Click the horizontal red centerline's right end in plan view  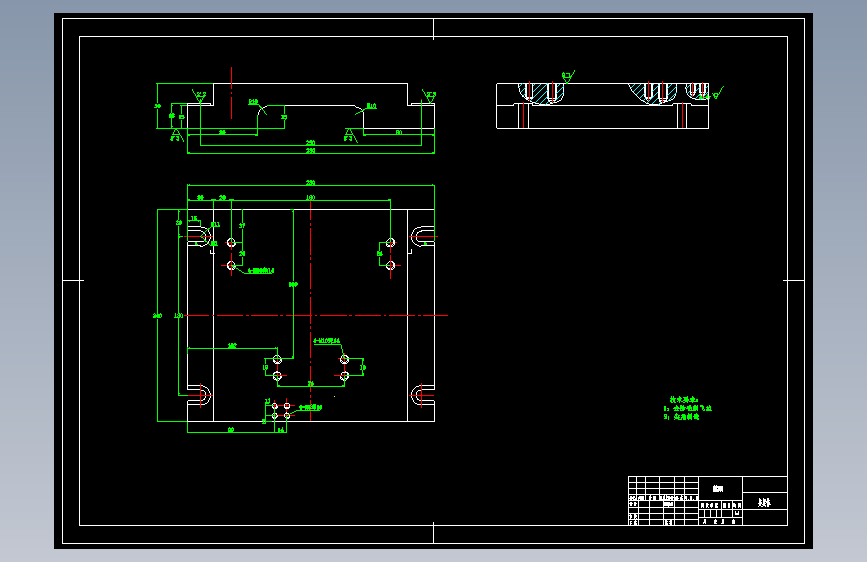(445, 315)
